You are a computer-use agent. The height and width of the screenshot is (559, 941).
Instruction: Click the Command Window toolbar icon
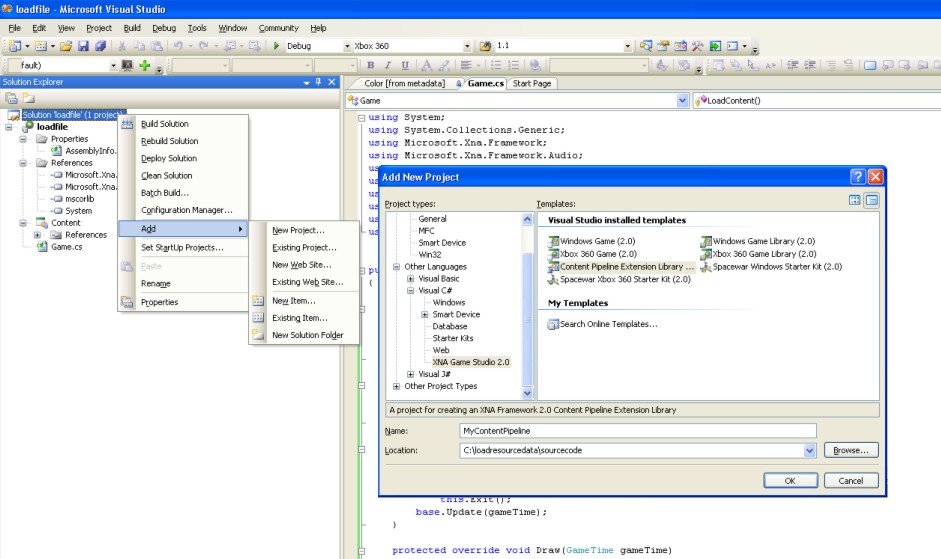click(732, 46)
